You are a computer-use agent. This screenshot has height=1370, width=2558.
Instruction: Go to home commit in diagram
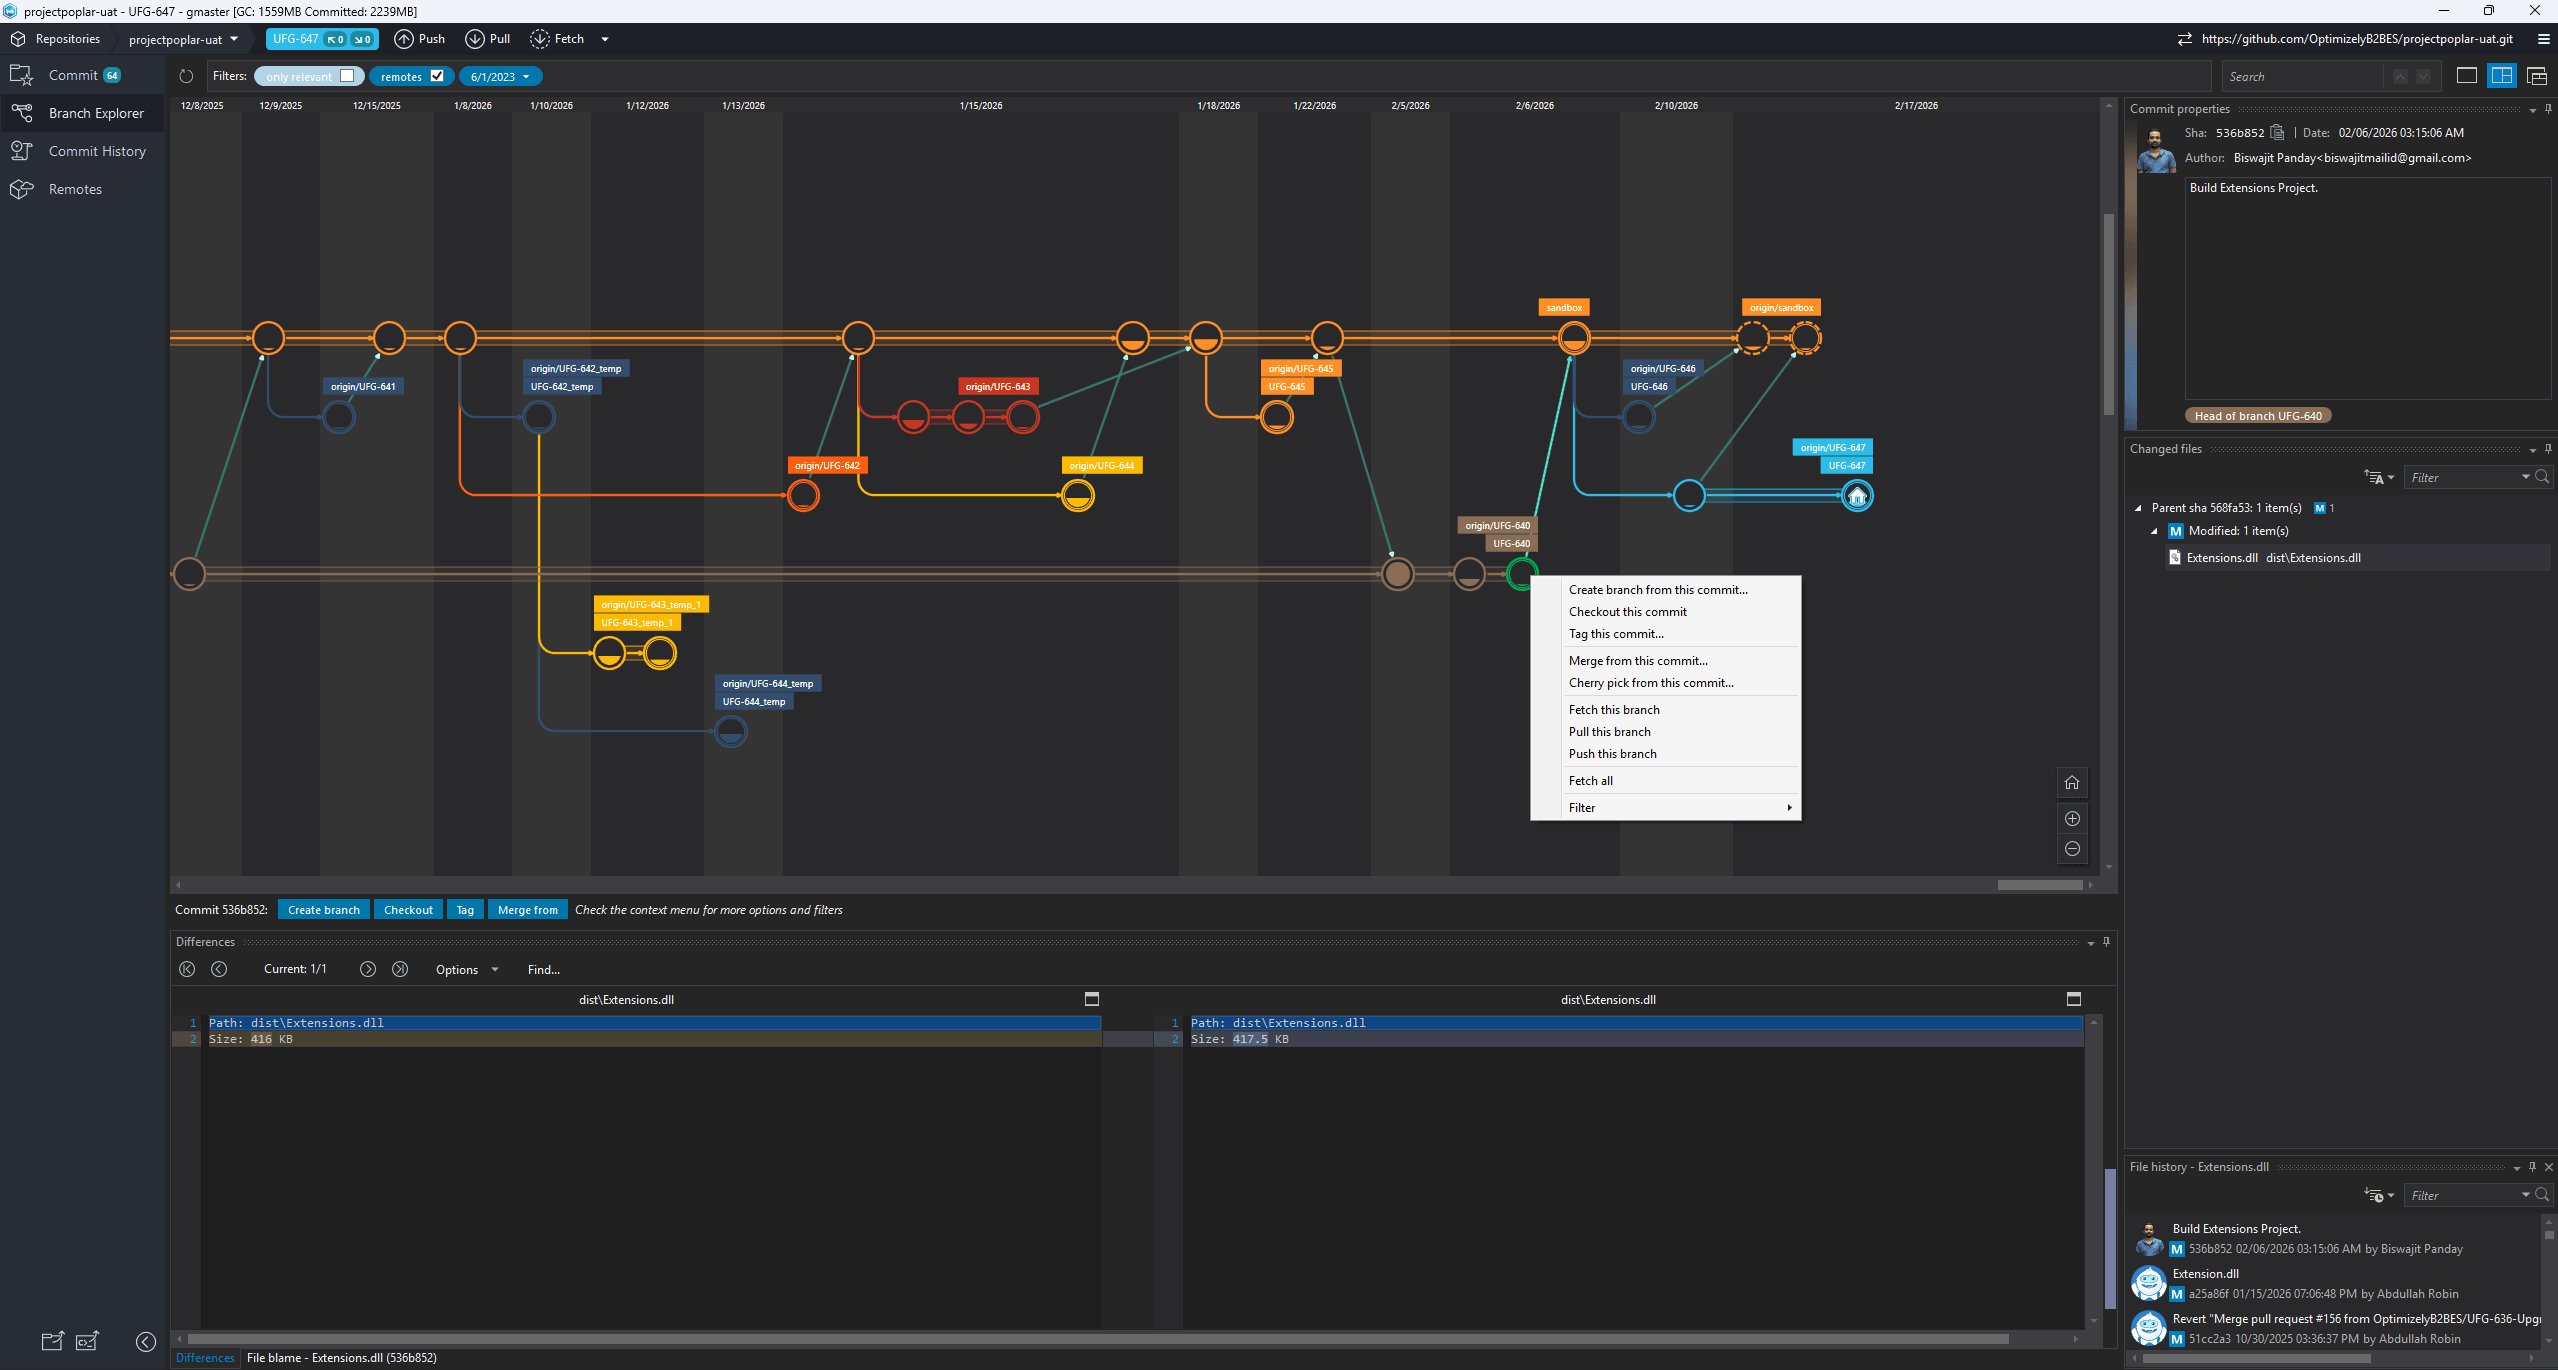click(2072, 782)
